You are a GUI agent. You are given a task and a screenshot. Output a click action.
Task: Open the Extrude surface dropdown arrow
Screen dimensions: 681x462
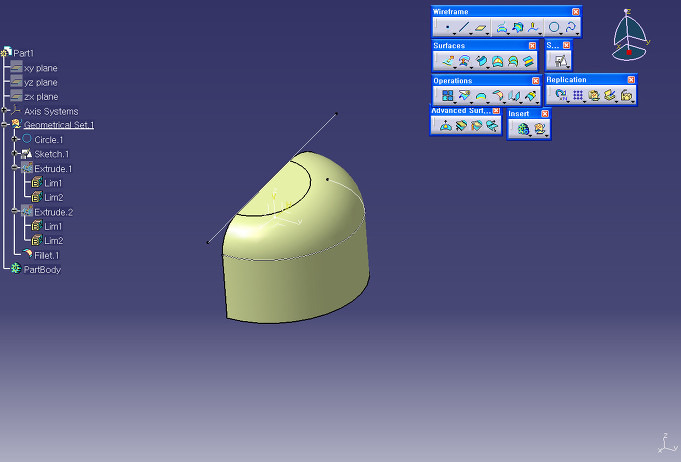pyautogui.click(x=455, y=68)
